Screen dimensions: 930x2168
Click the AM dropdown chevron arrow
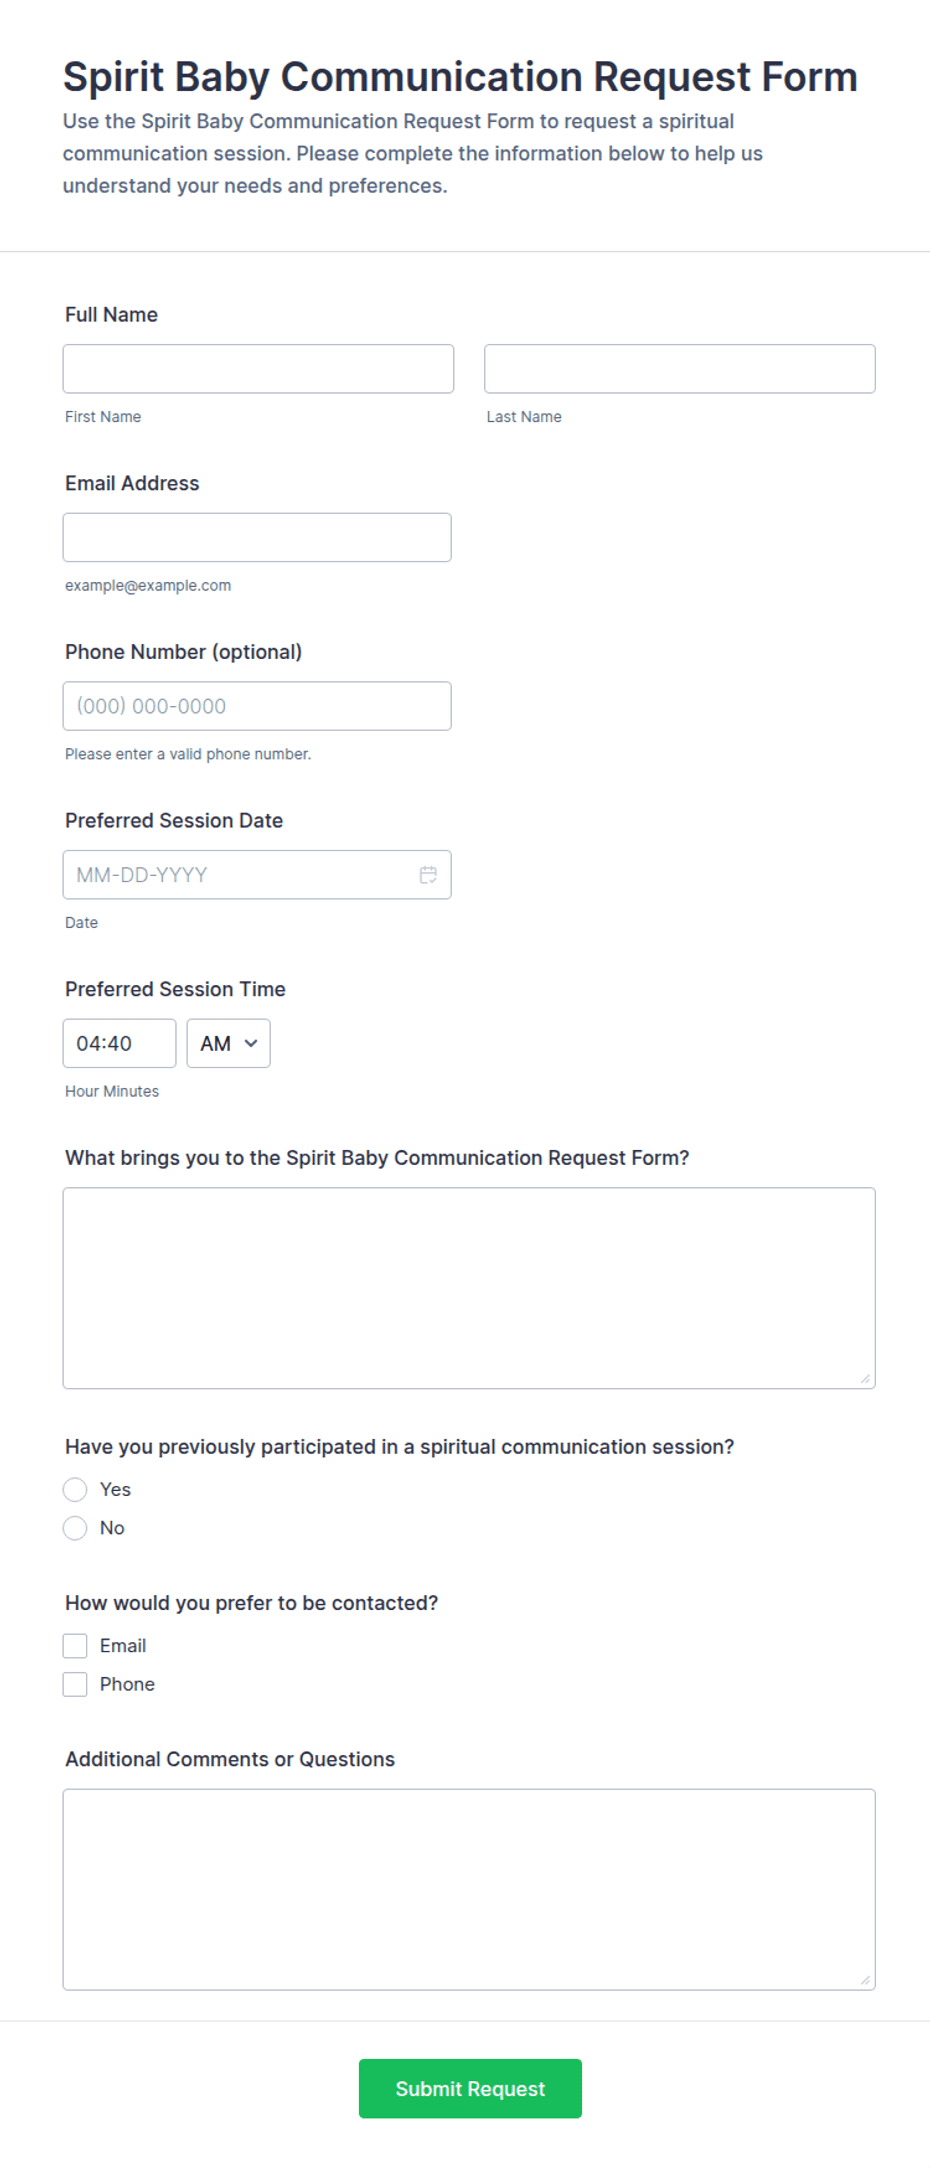point(251,1044)
